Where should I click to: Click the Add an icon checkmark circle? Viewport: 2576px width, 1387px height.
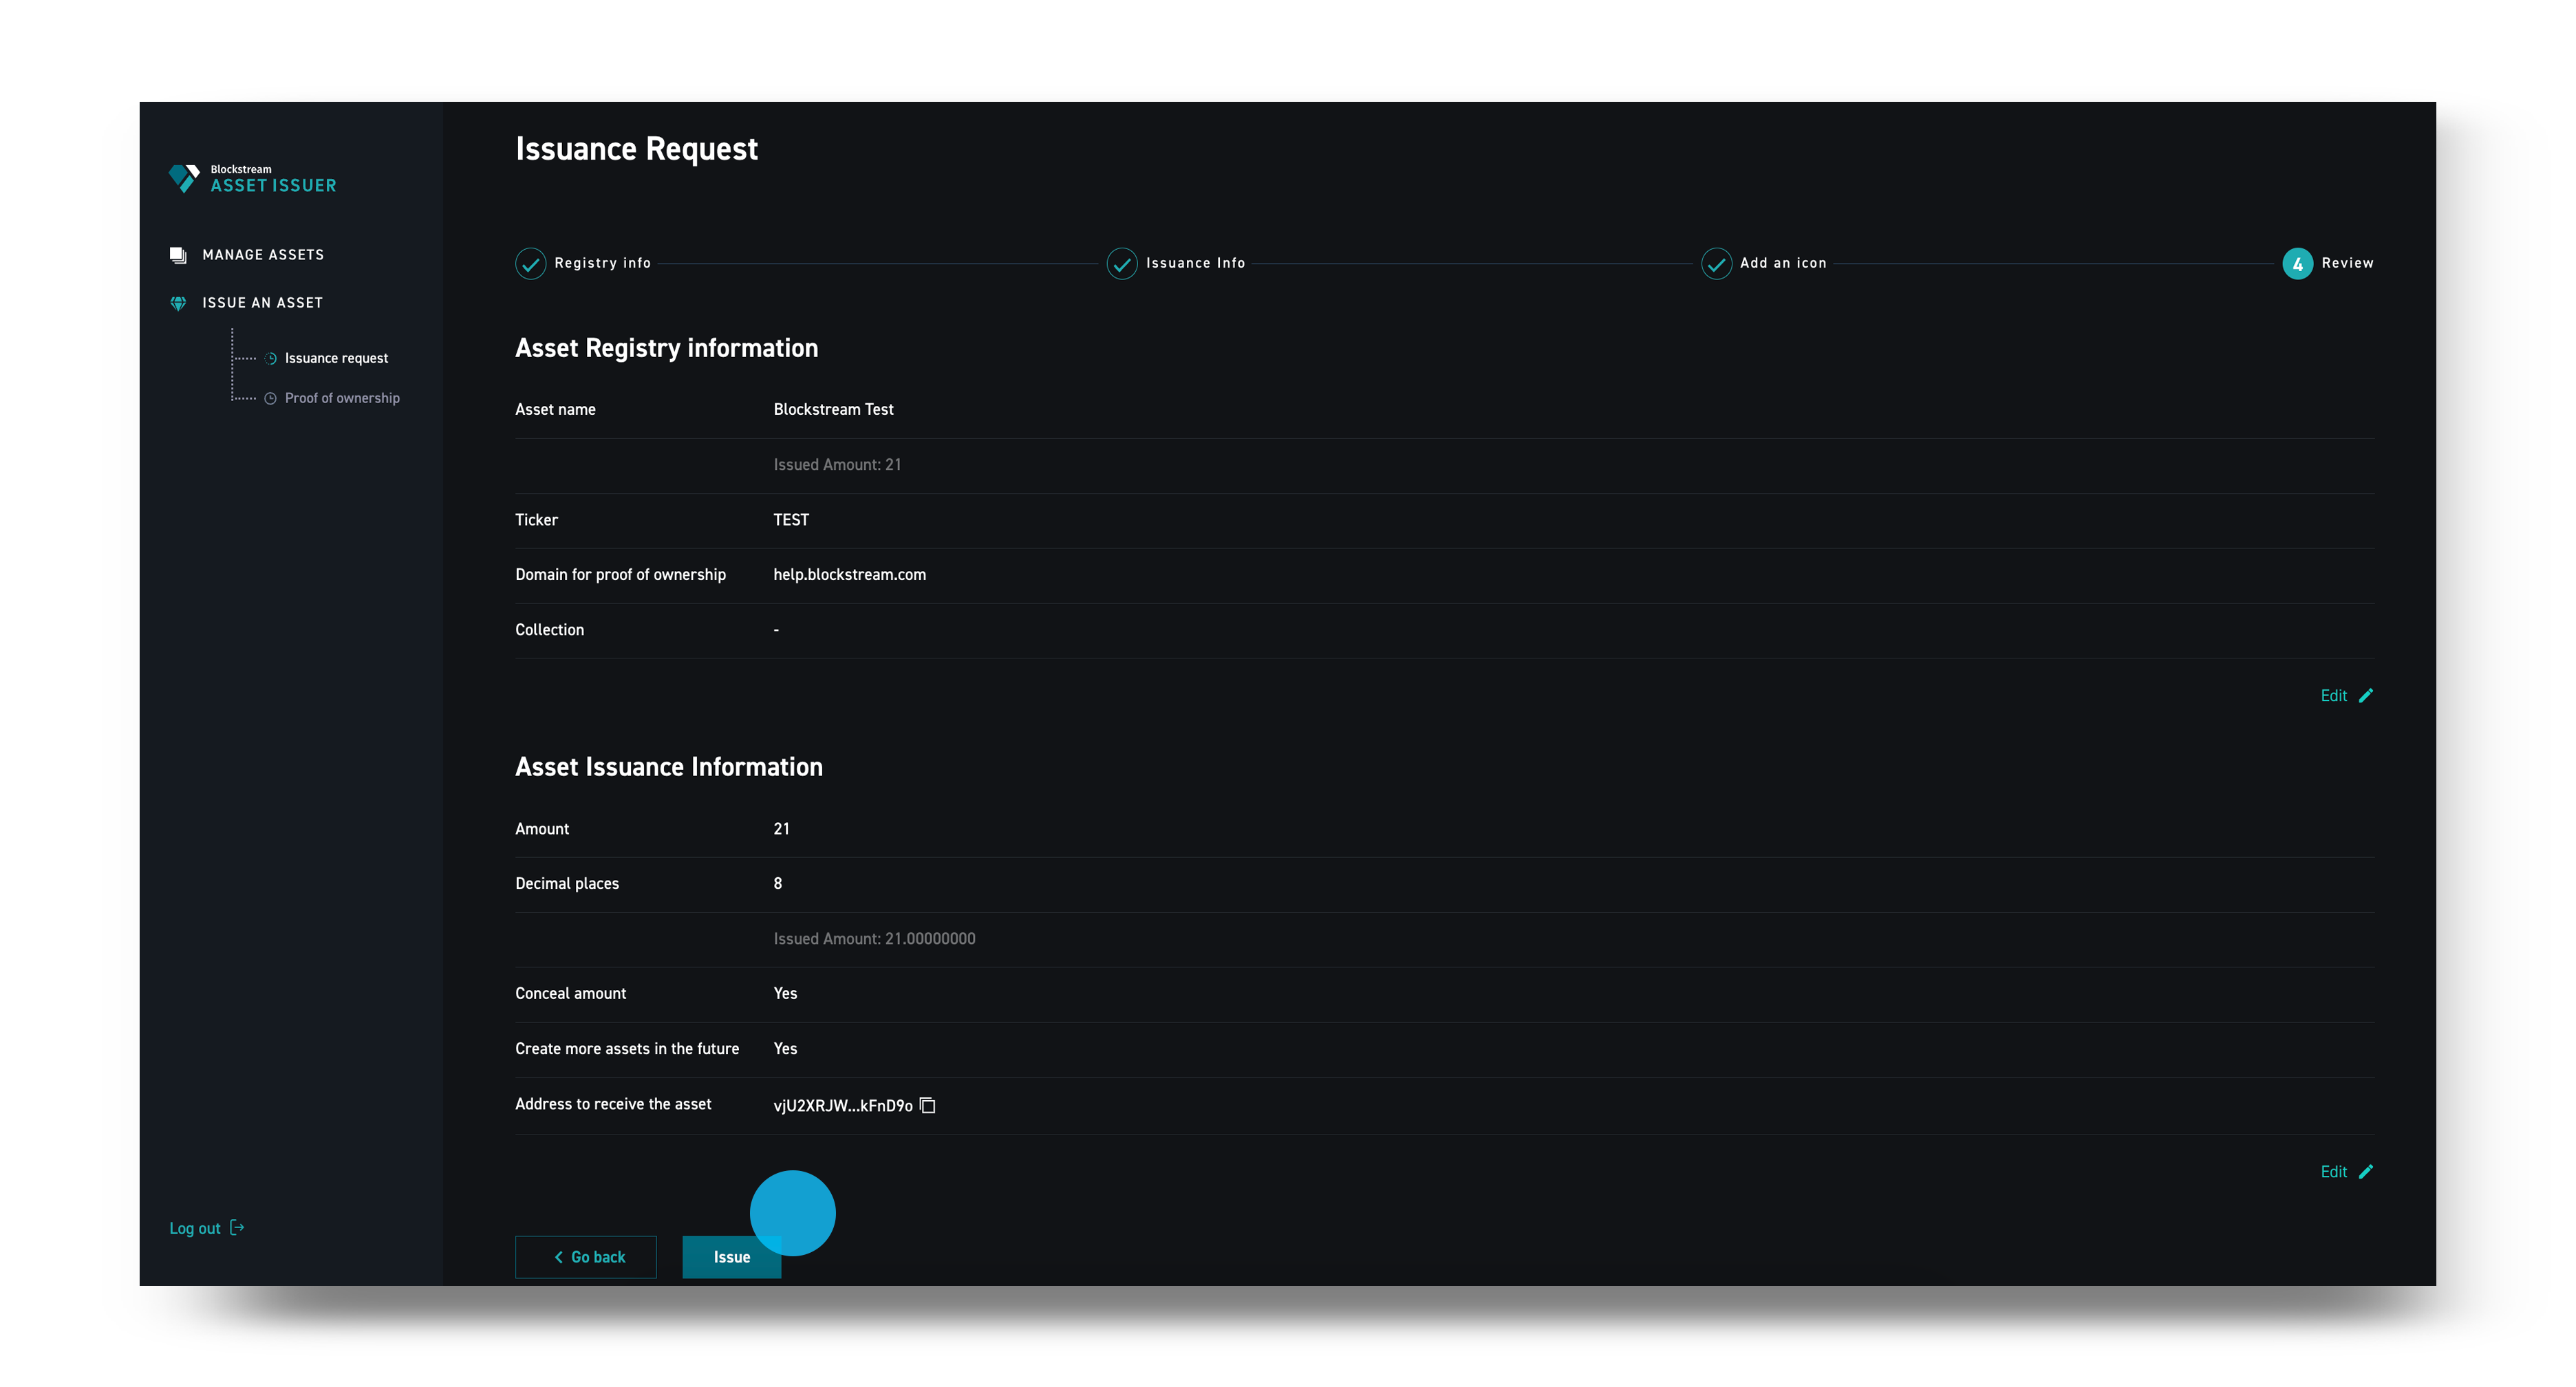point(1716,264)
